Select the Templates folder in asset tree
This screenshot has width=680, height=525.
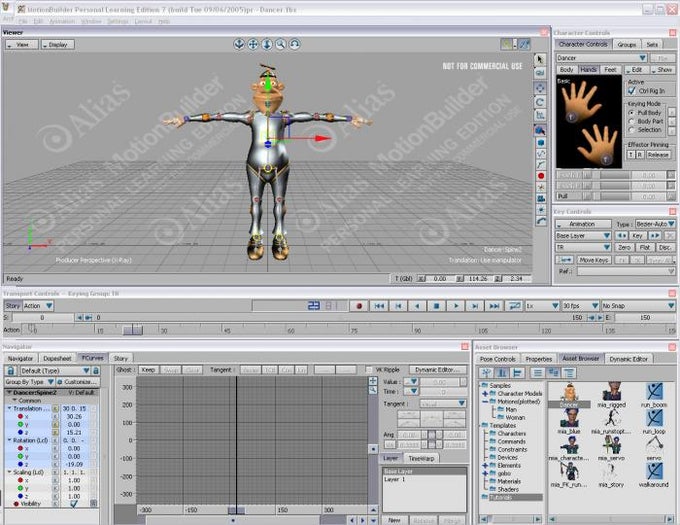click(503, 426)
